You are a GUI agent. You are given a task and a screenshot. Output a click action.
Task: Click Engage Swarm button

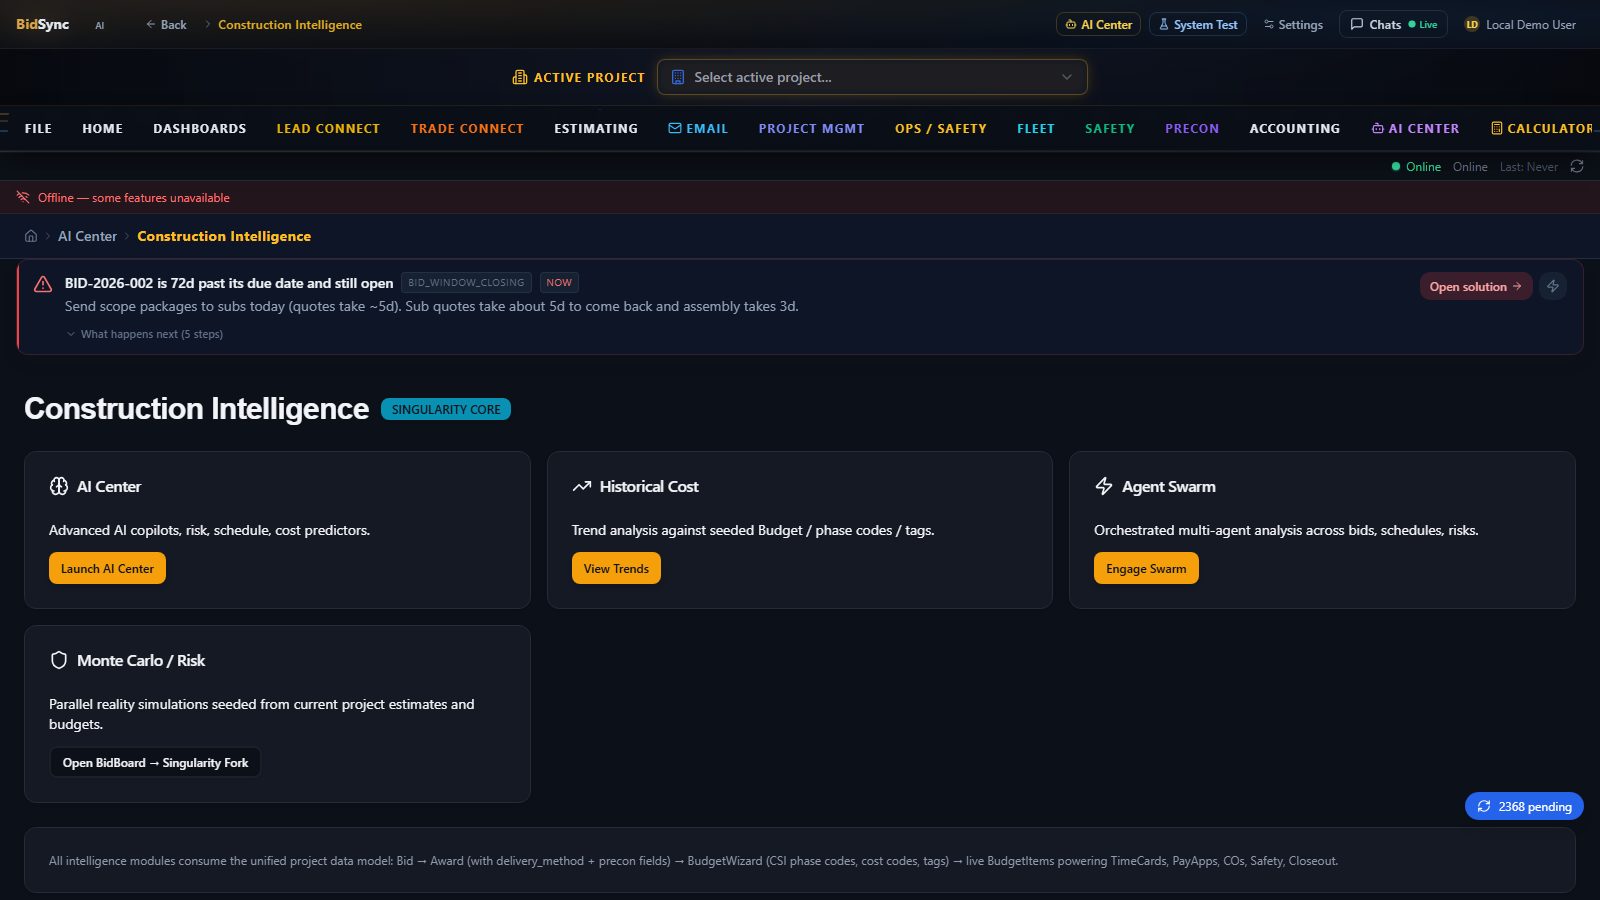pos(1146,568)
